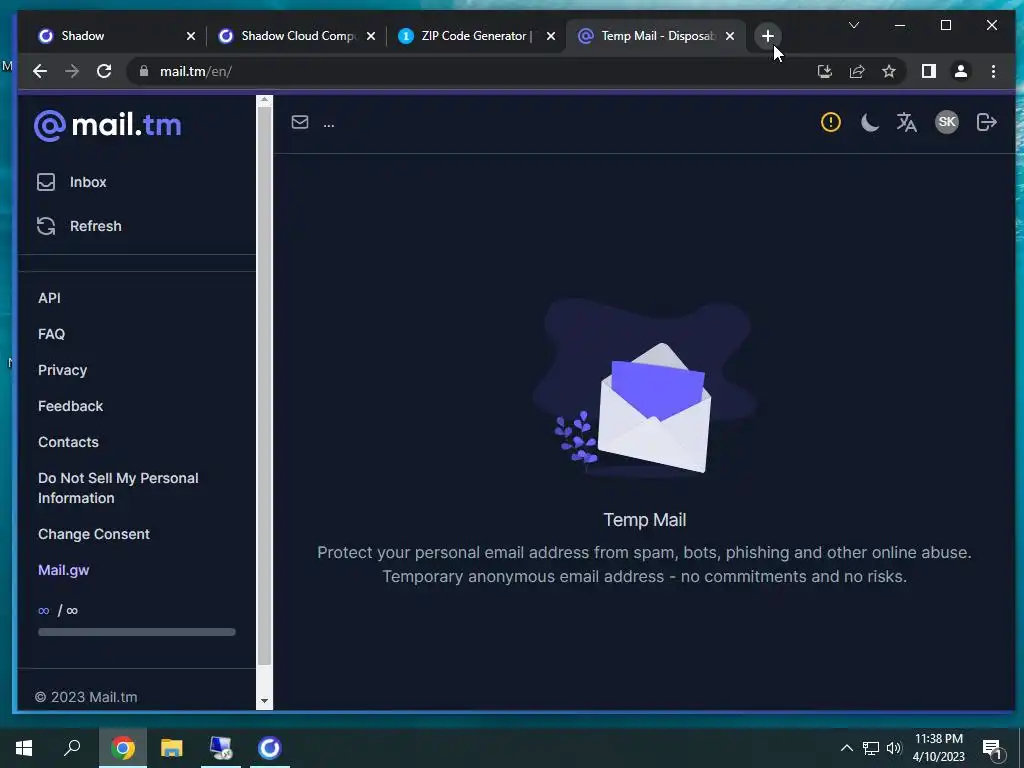Click the install app icon in address bar
1024x768 pixels.
coord(825,71)
